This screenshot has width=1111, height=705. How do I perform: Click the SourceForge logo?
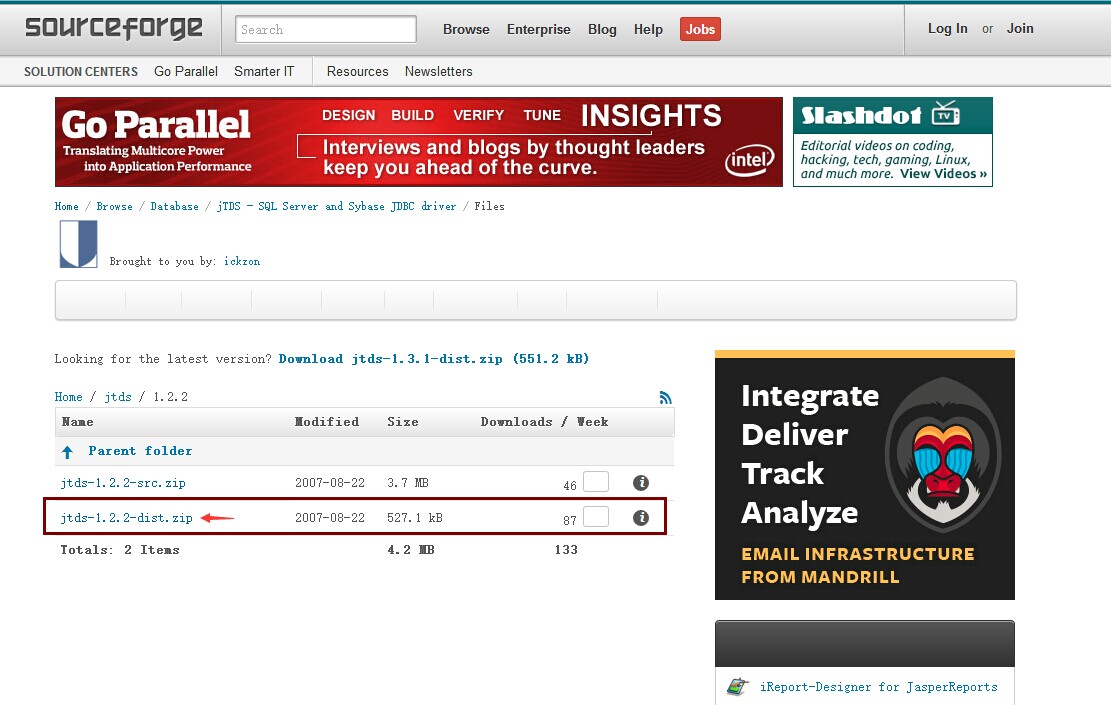pos(113,28)
